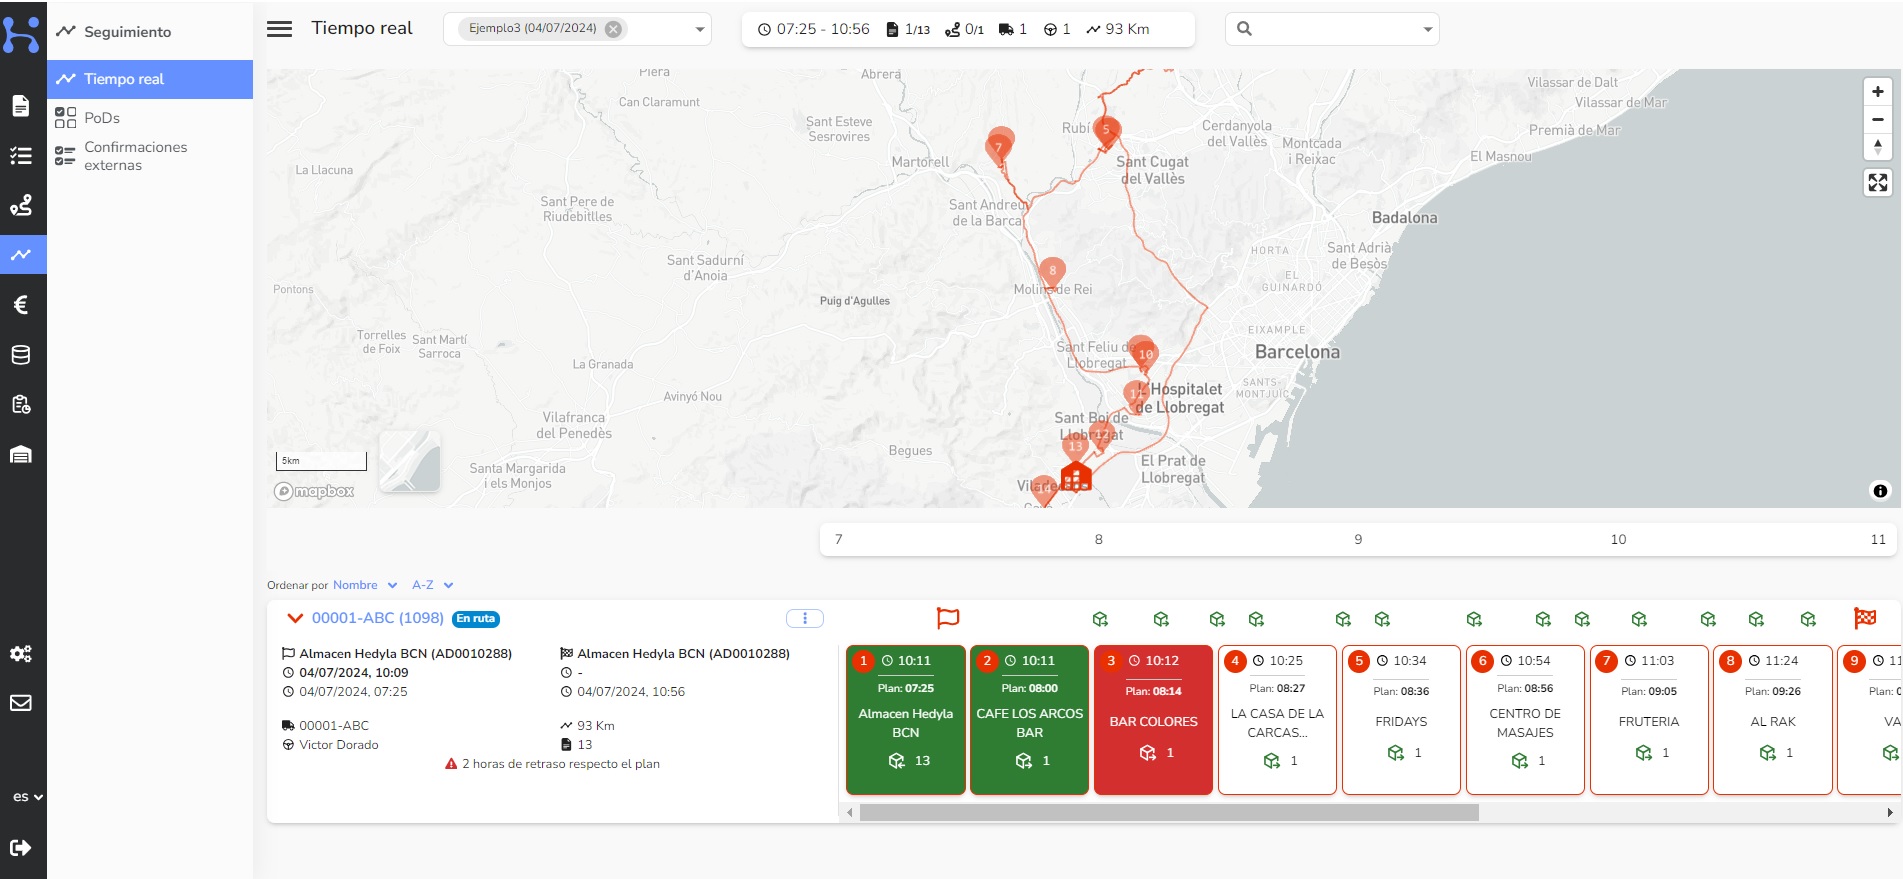The width and height of the screenshot is (1903, 879).
Task: Click map marker number 7
Action: click(x=997, y=149)
